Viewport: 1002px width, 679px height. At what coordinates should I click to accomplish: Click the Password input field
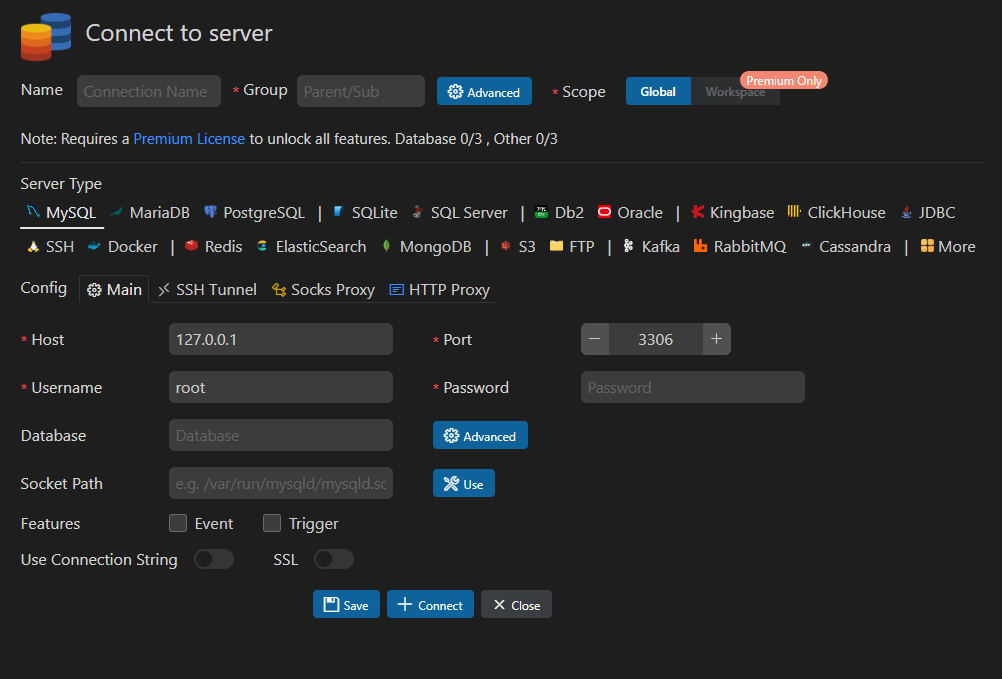pos(693,387)
